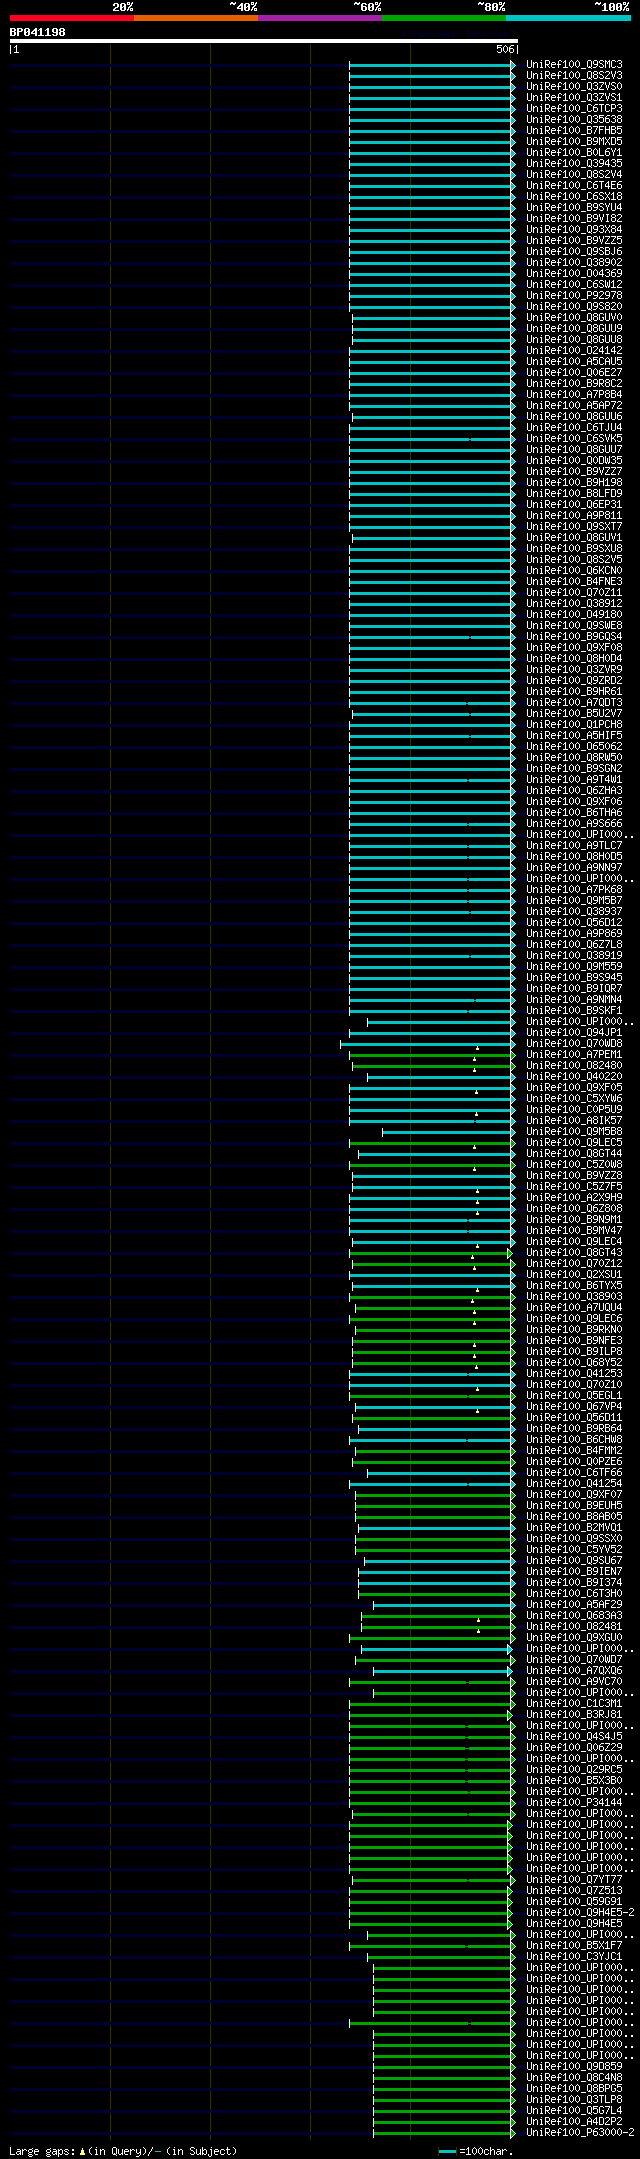Select the UniRef100_Q8GUU9 label
640x2159 pixels.
click(574, 328)
